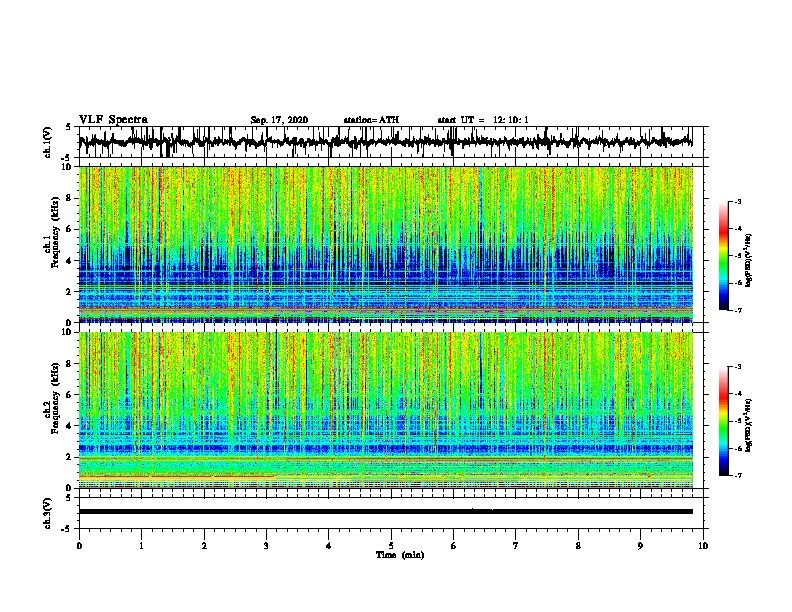
Task: Click the "station=ATH" label
Action: click(x=371, y=120)
